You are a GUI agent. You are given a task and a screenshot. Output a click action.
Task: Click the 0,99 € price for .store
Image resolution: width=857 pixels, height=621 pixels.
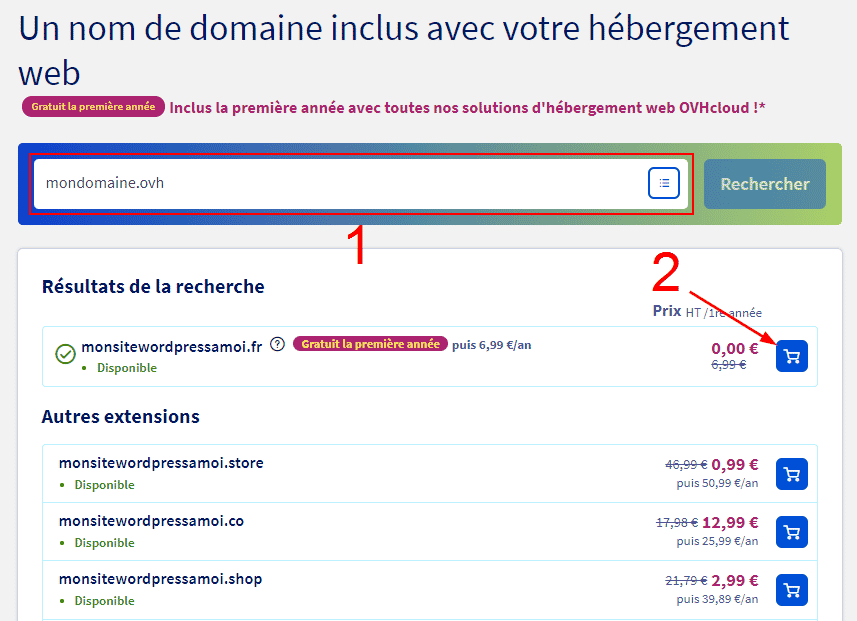tap(735, 465)
